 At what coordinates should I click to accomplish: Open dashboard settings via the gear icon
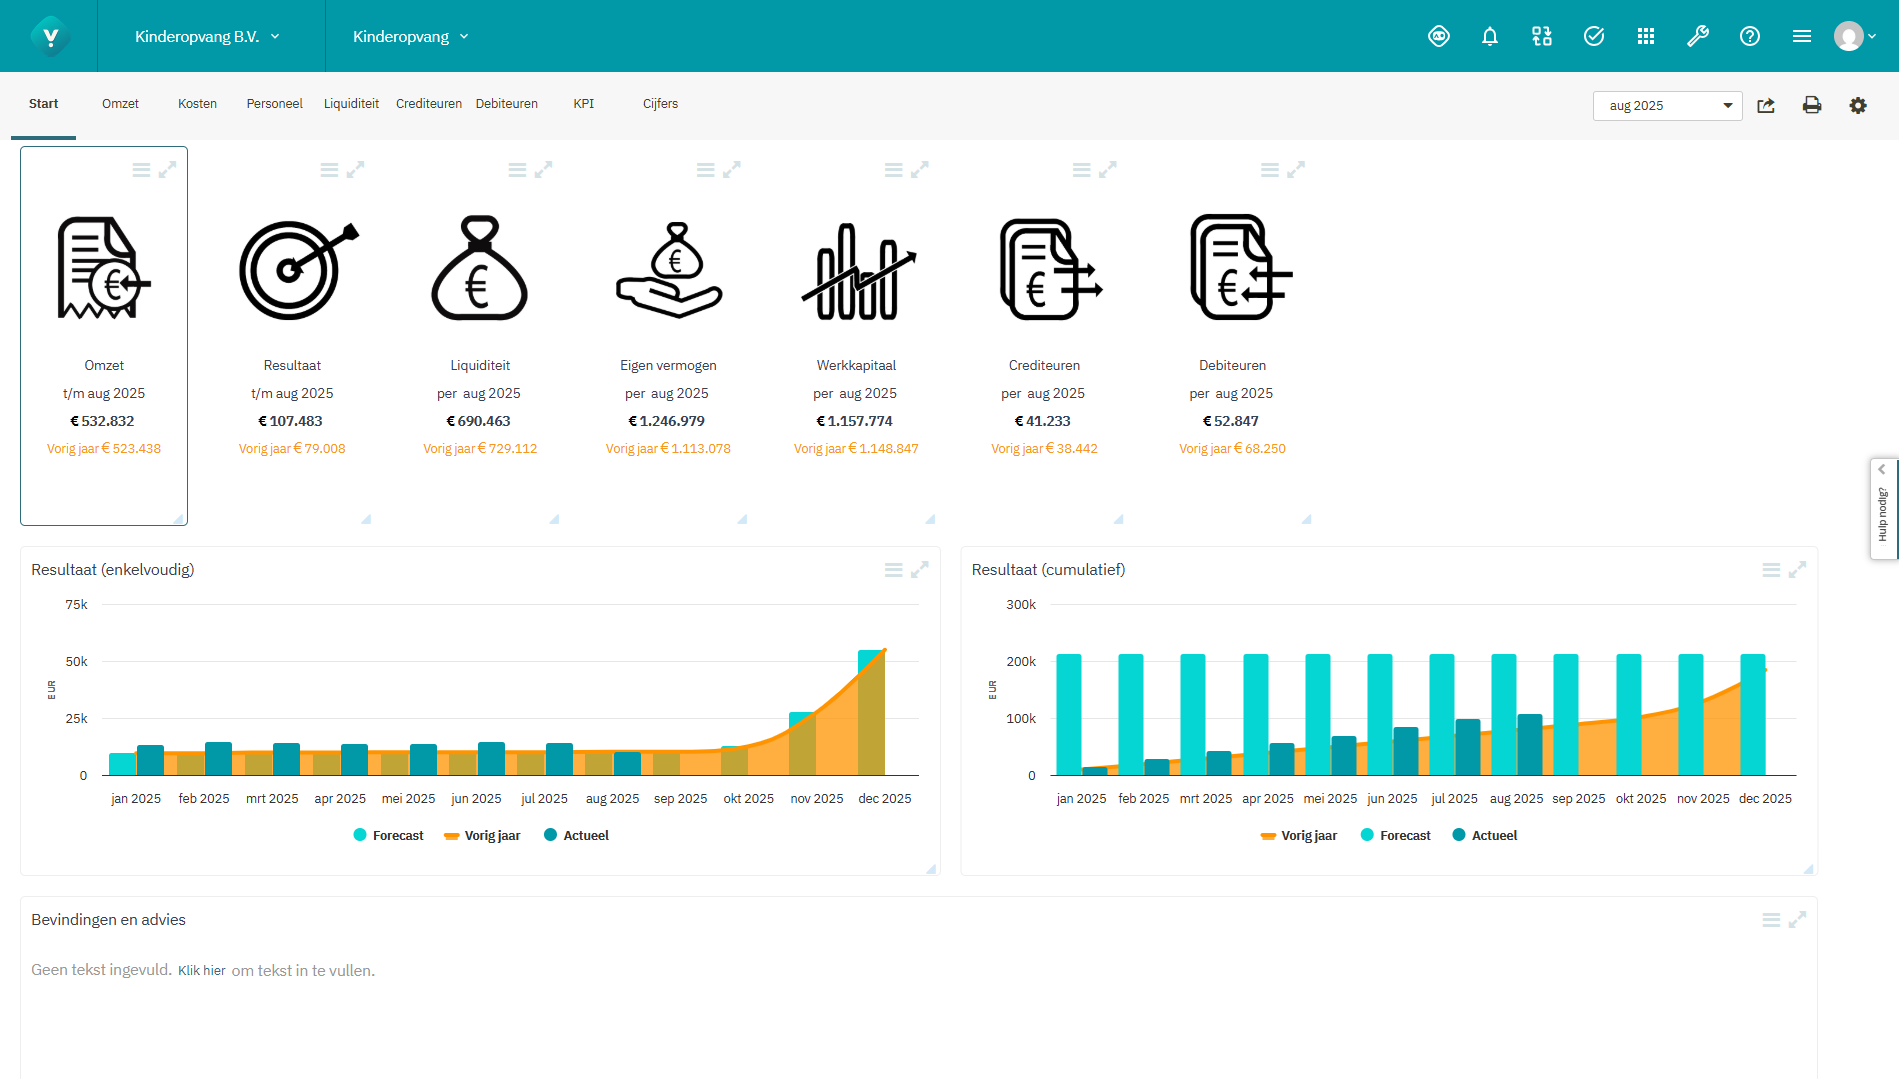point(1858,105)
